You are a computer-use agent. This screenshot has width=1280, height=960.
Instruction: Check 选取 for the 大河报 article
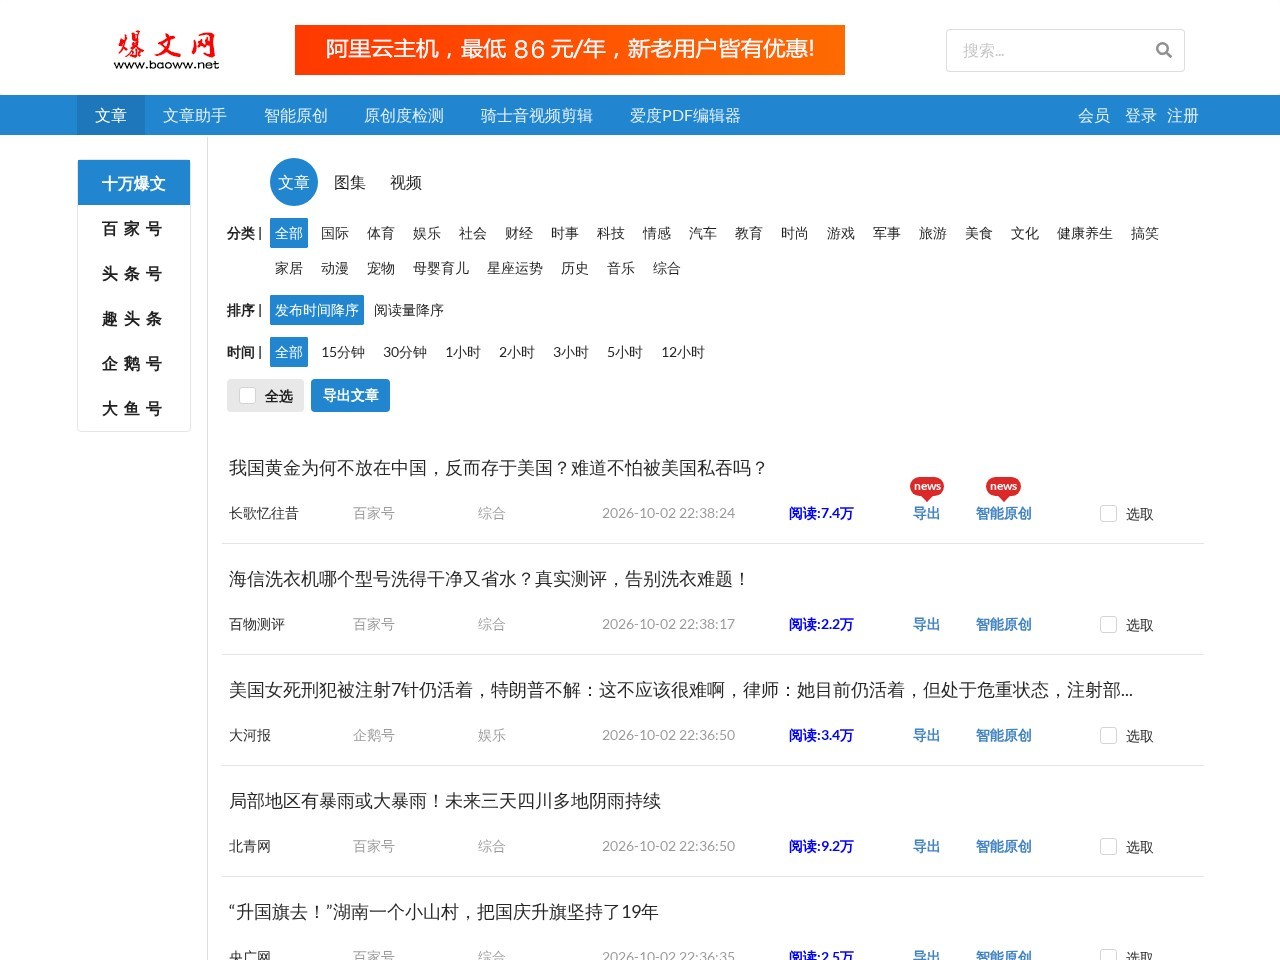[1108, 736]
